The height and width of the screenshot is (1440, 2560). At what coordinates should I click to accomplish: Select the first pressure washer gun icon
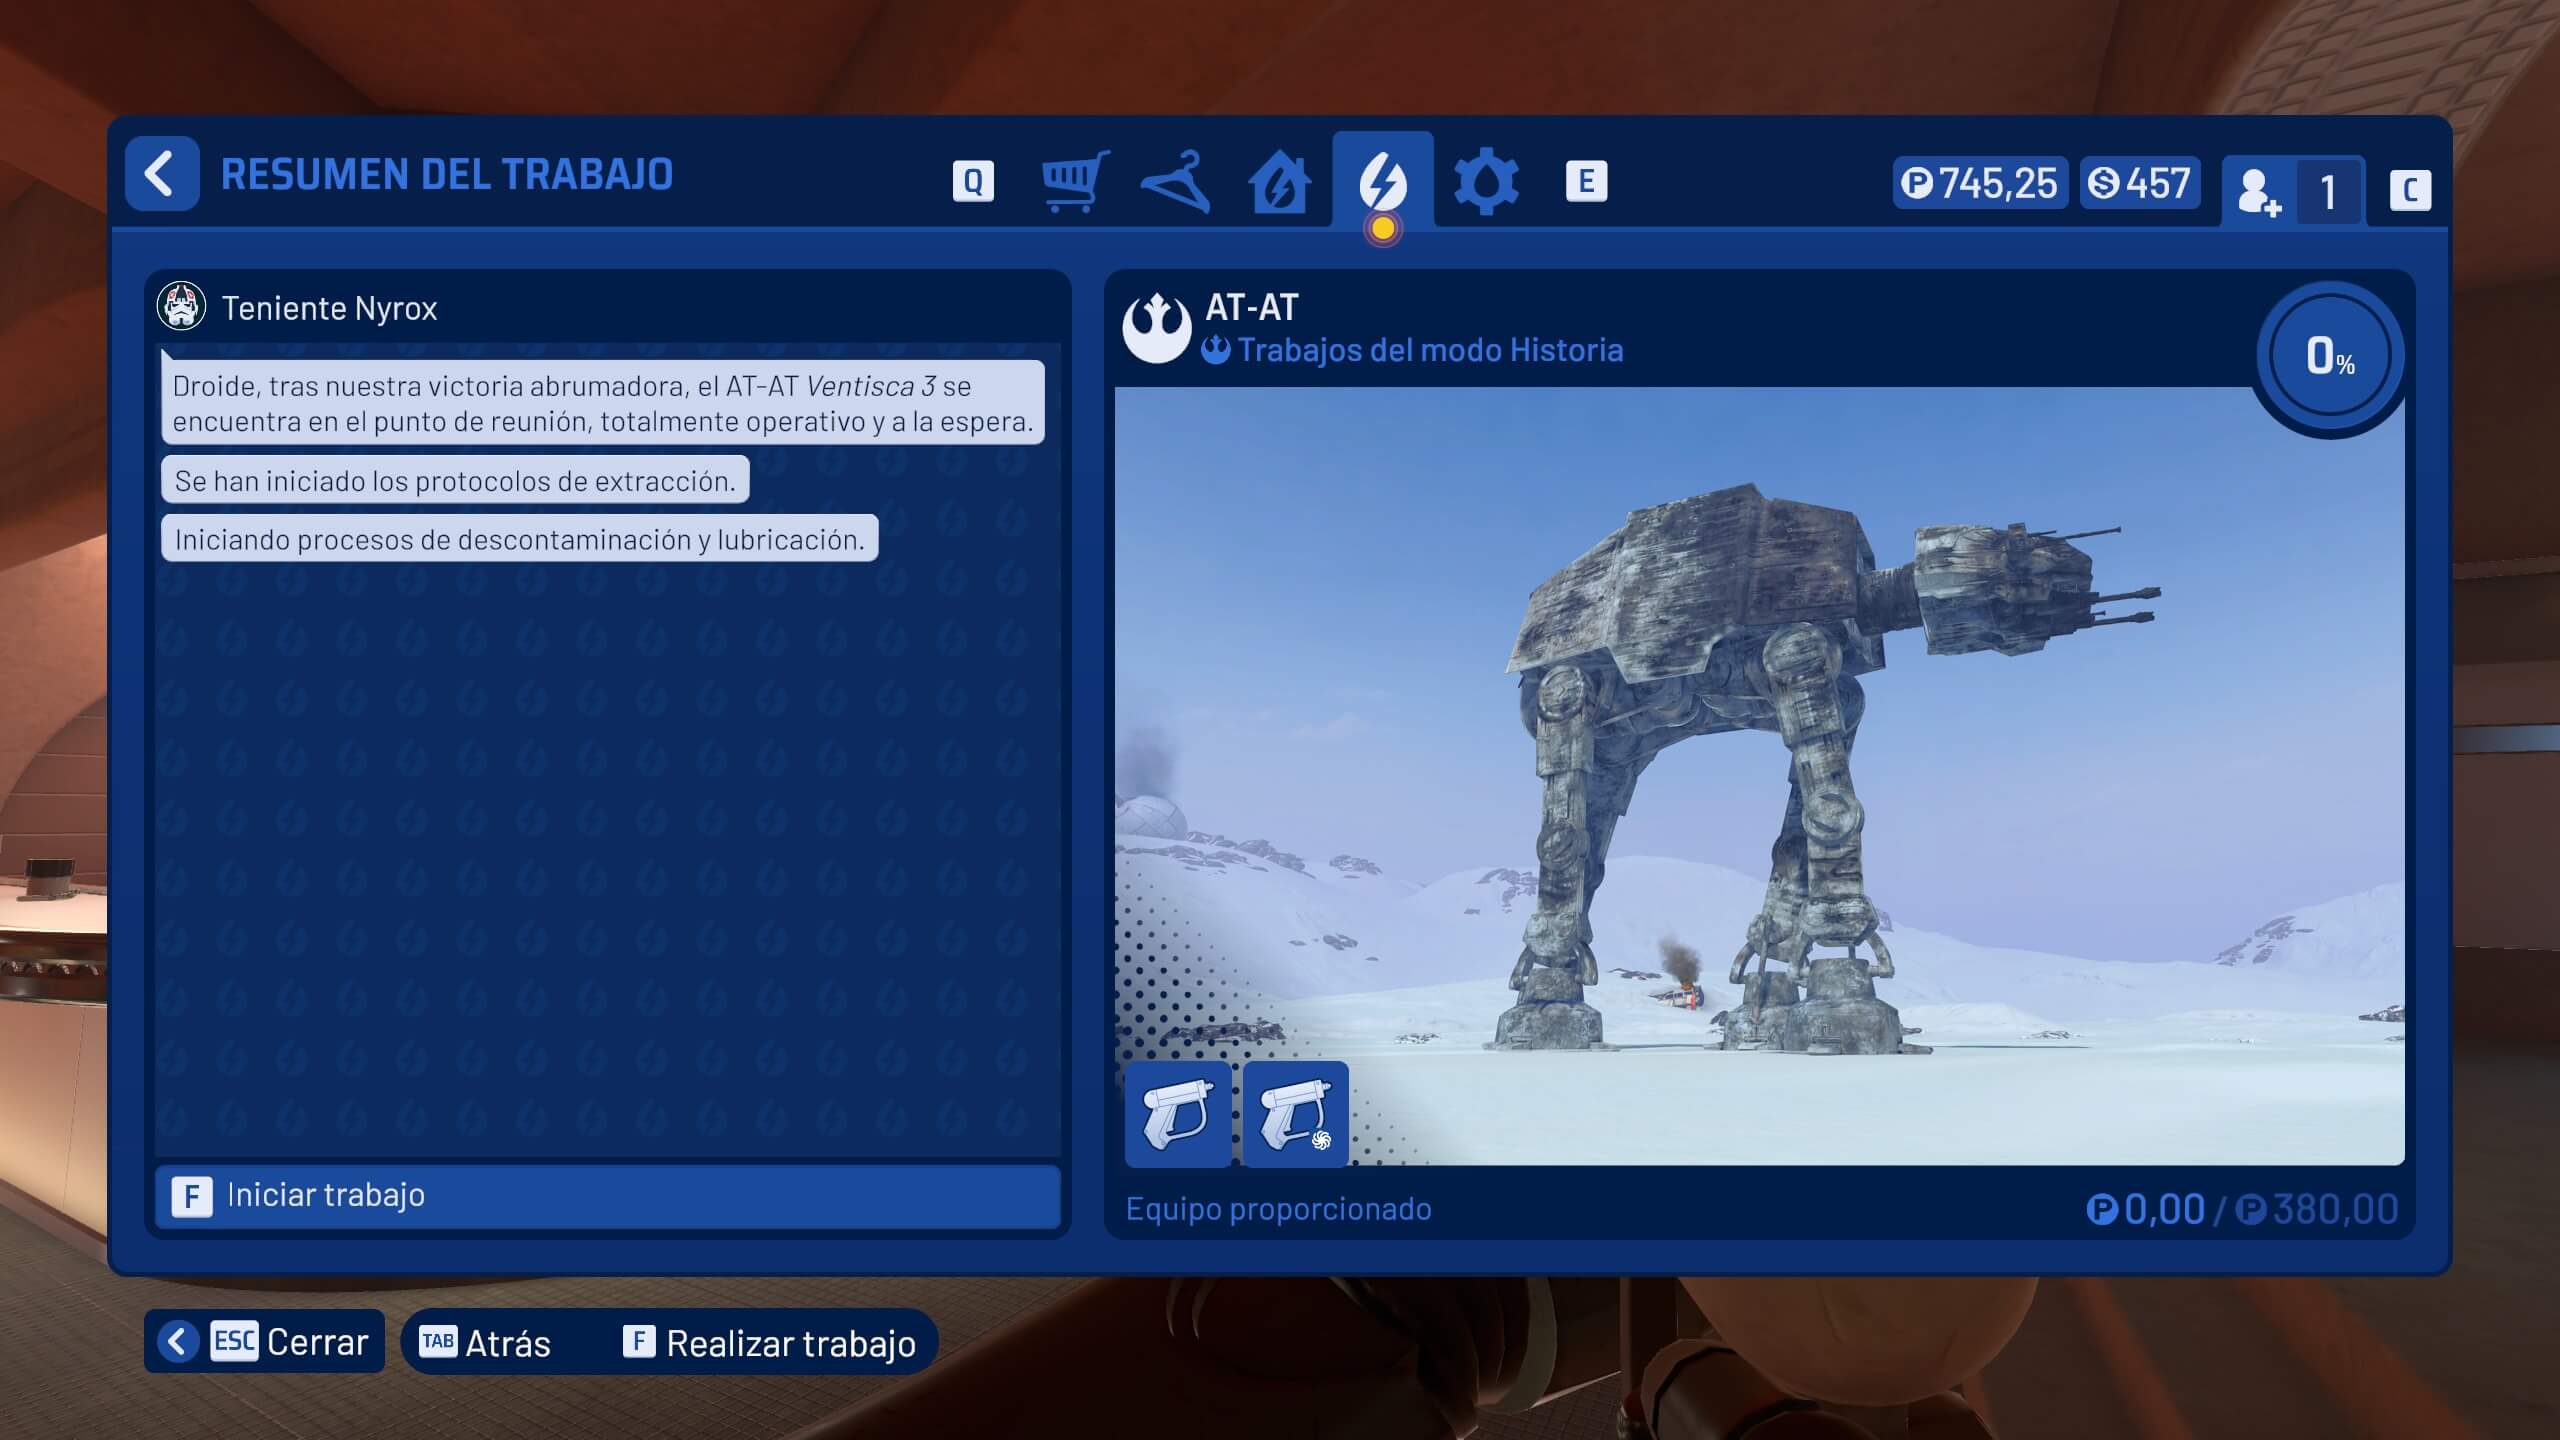pos(1178,1114)
